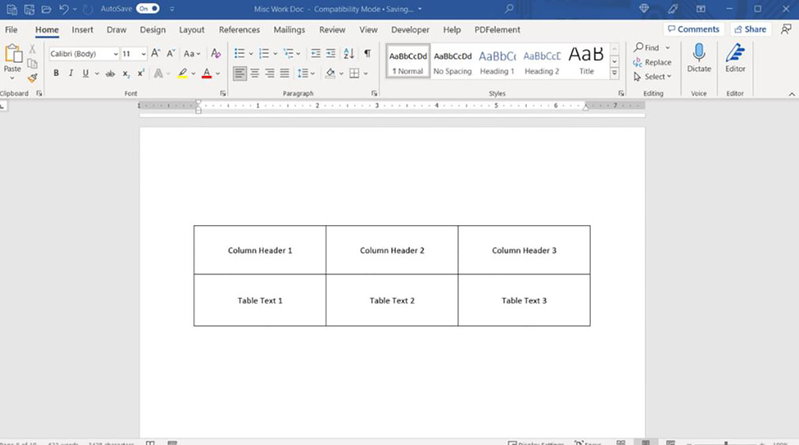Open Paragraph dialog launcher

click(374, 93)
